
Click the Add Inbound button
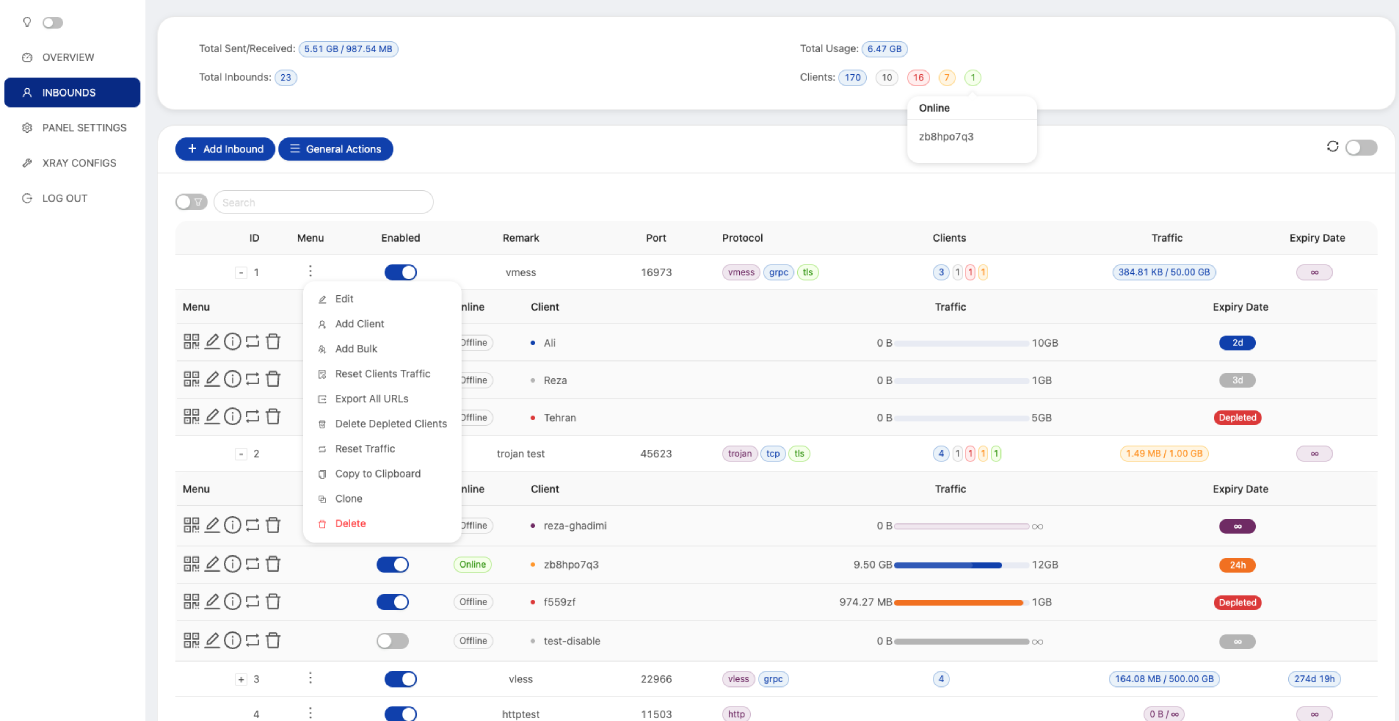pos(225,149)
